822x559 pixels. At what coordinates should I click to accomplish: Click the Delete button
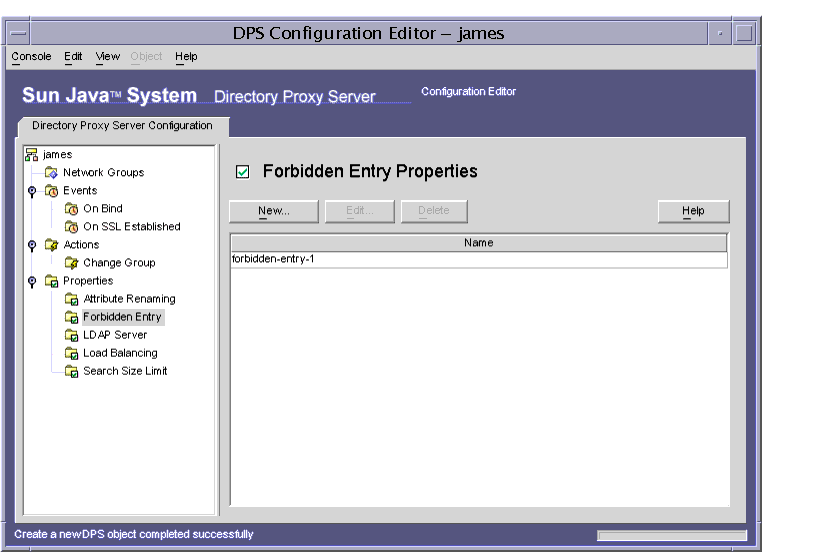coord(434,211)
